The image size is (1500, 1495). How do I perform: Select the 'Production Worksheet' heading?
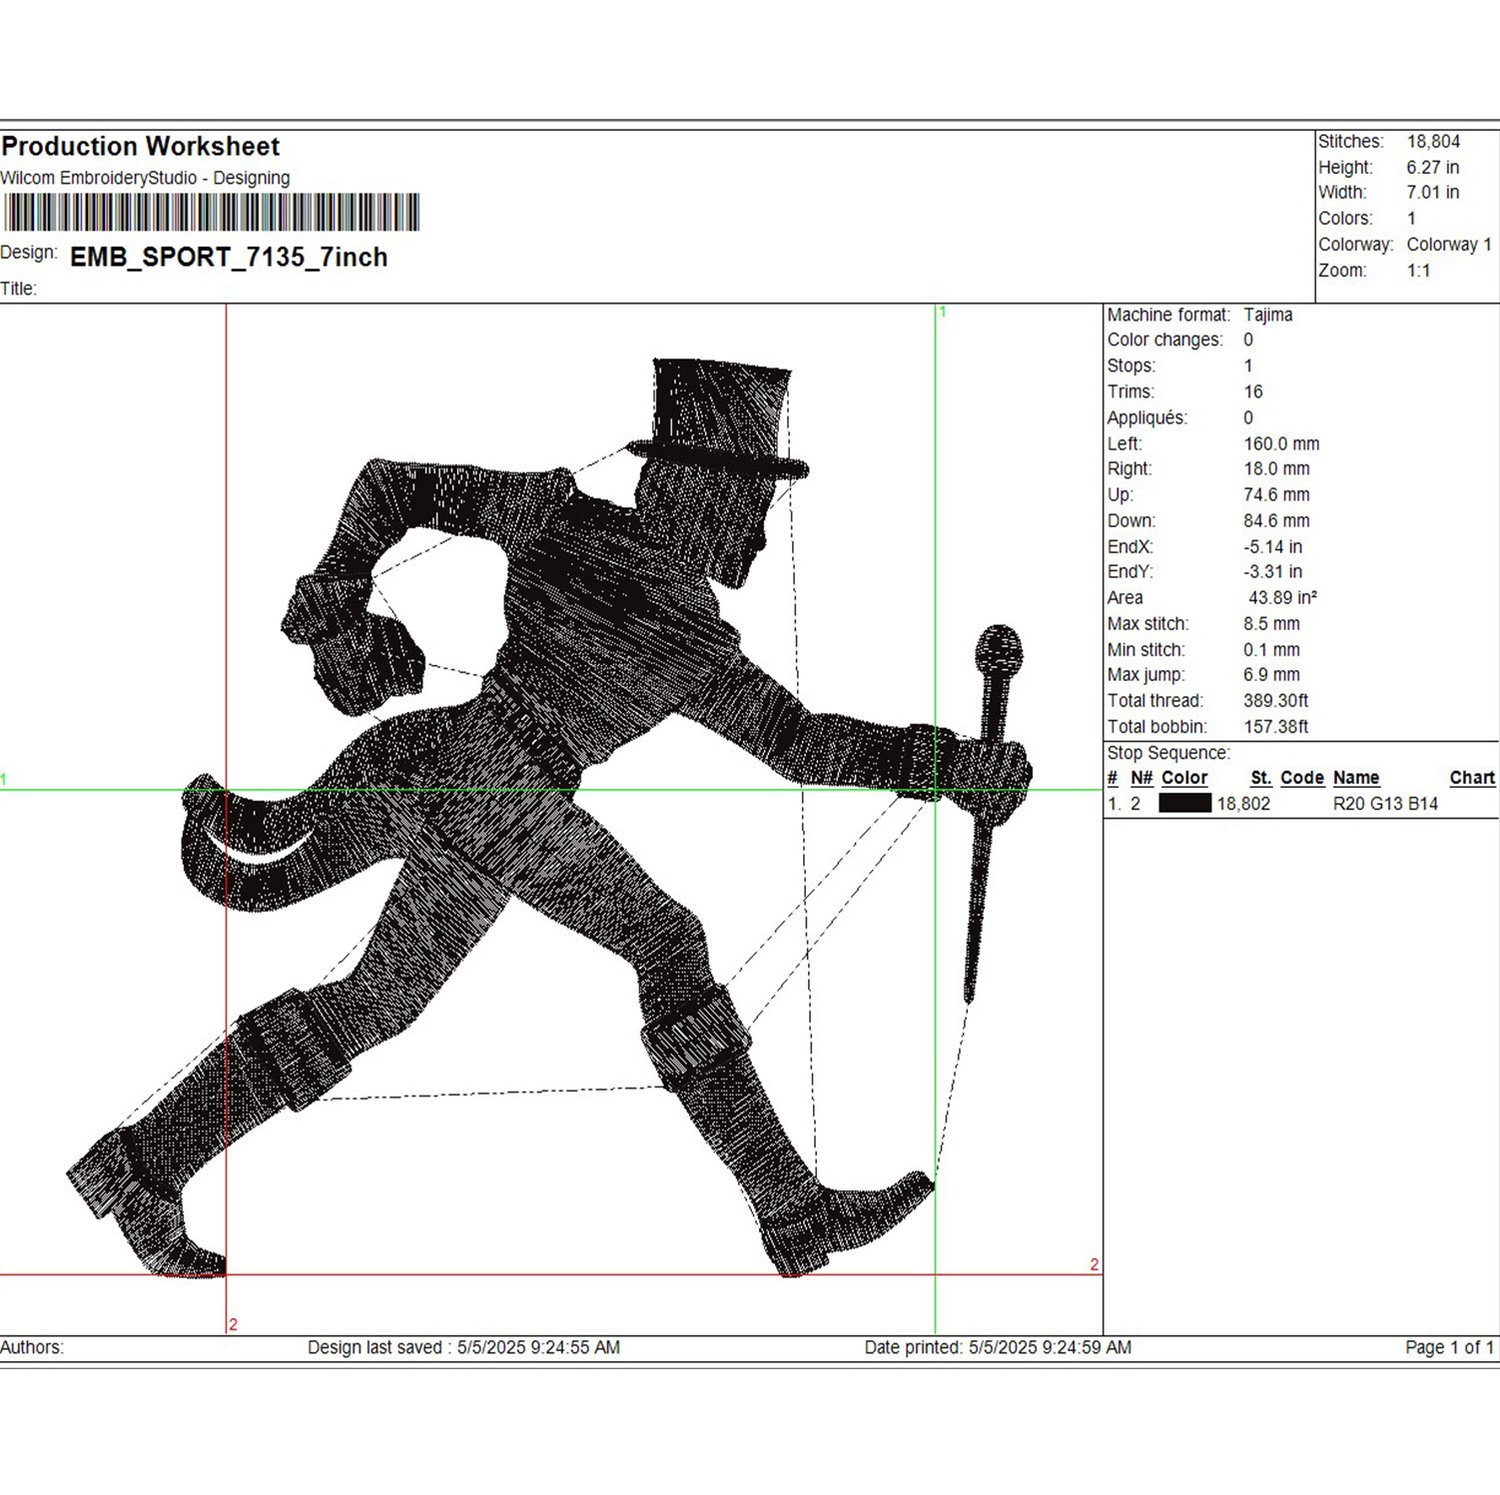point(141,147)
